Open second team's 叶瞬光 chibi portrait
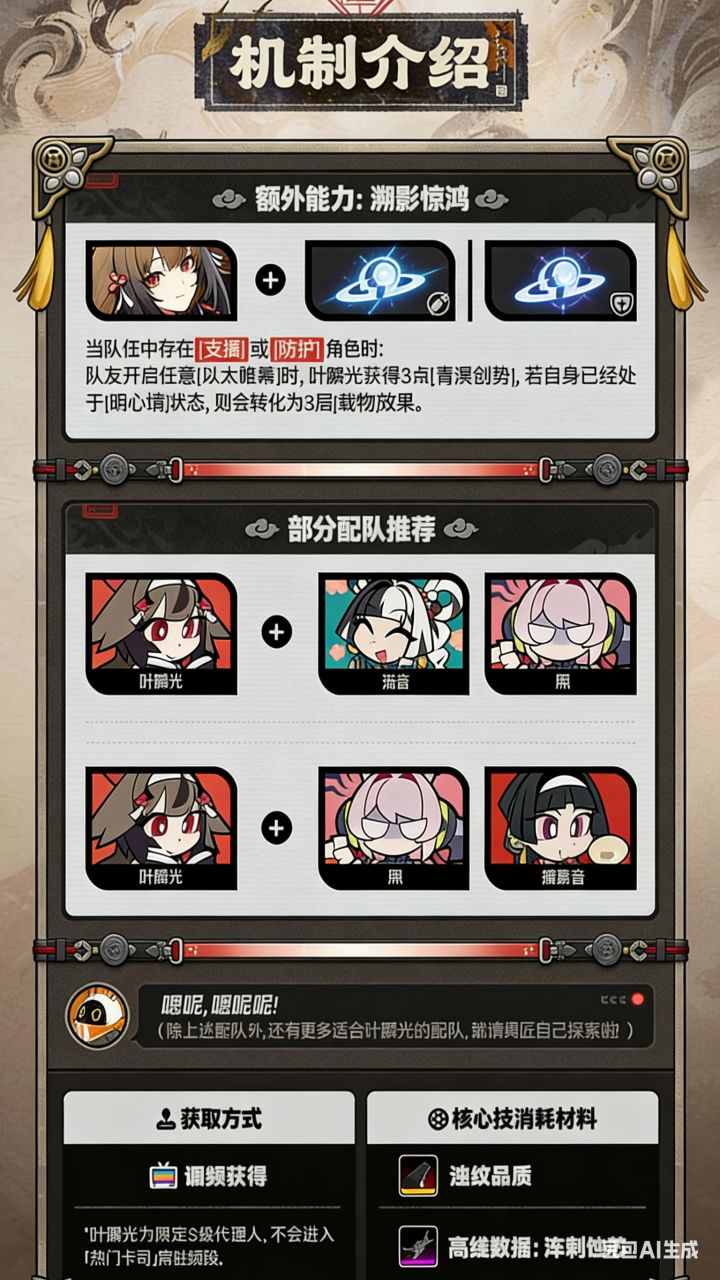This screenshot has width=720, height=1280. tap(161, 828)
